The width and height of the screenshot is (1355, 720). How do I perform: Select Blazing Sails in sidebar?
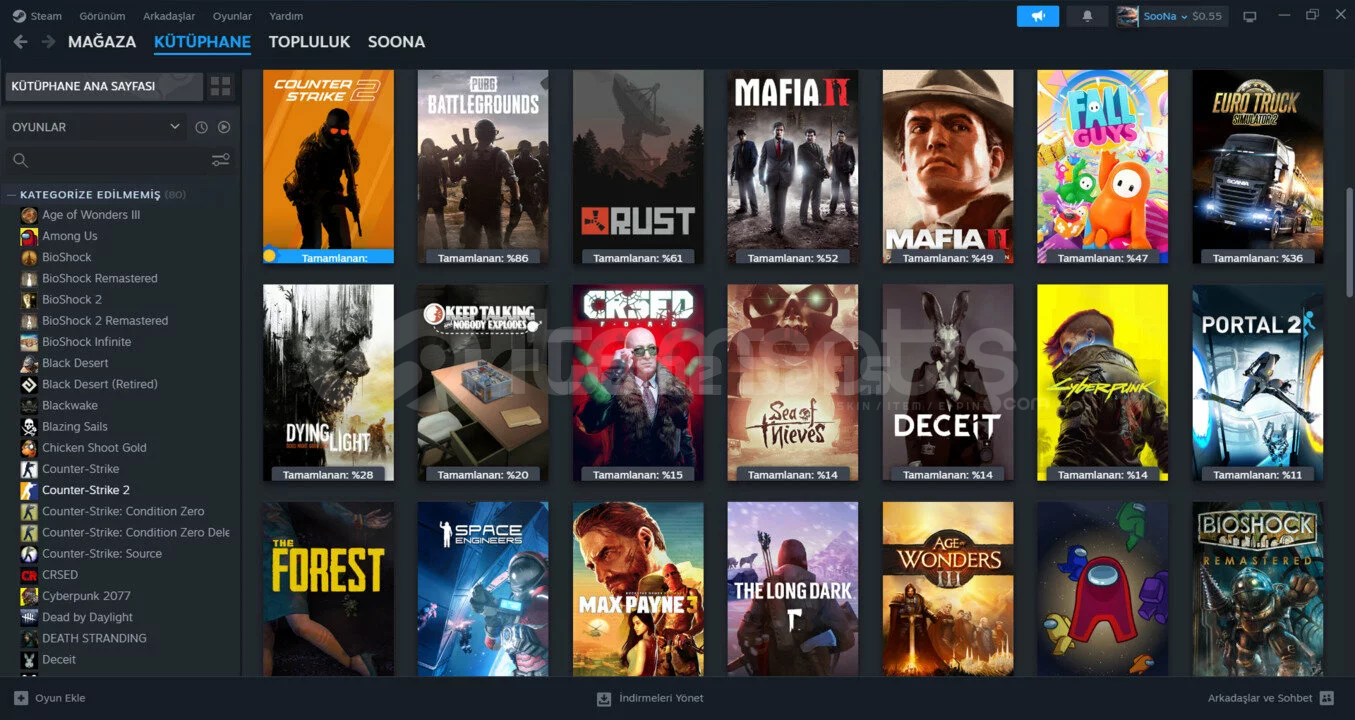coord(74,427)
